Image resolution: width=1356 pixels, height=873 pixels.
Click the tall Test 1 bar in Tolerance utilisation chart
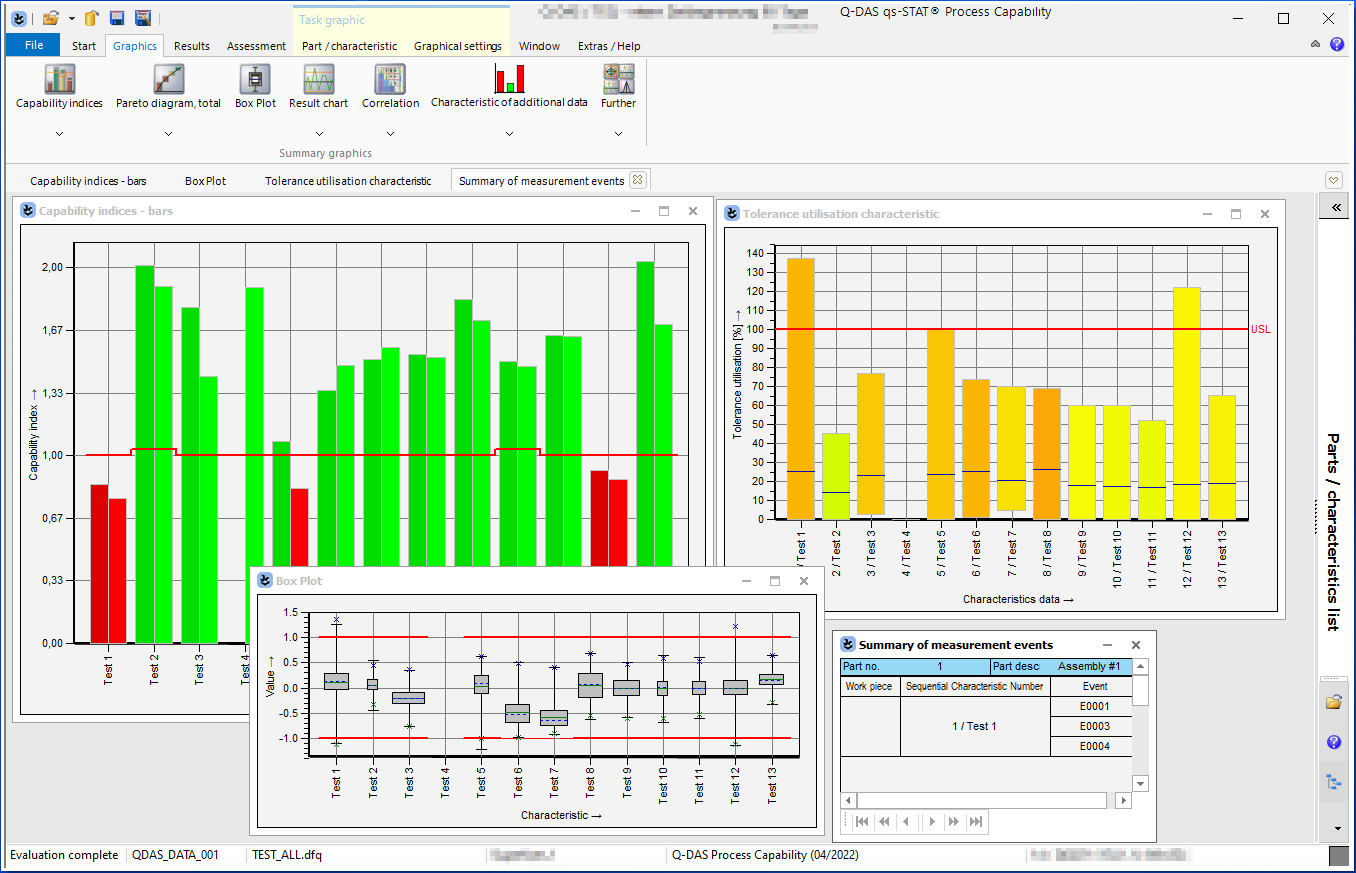[x=801, y=389]
